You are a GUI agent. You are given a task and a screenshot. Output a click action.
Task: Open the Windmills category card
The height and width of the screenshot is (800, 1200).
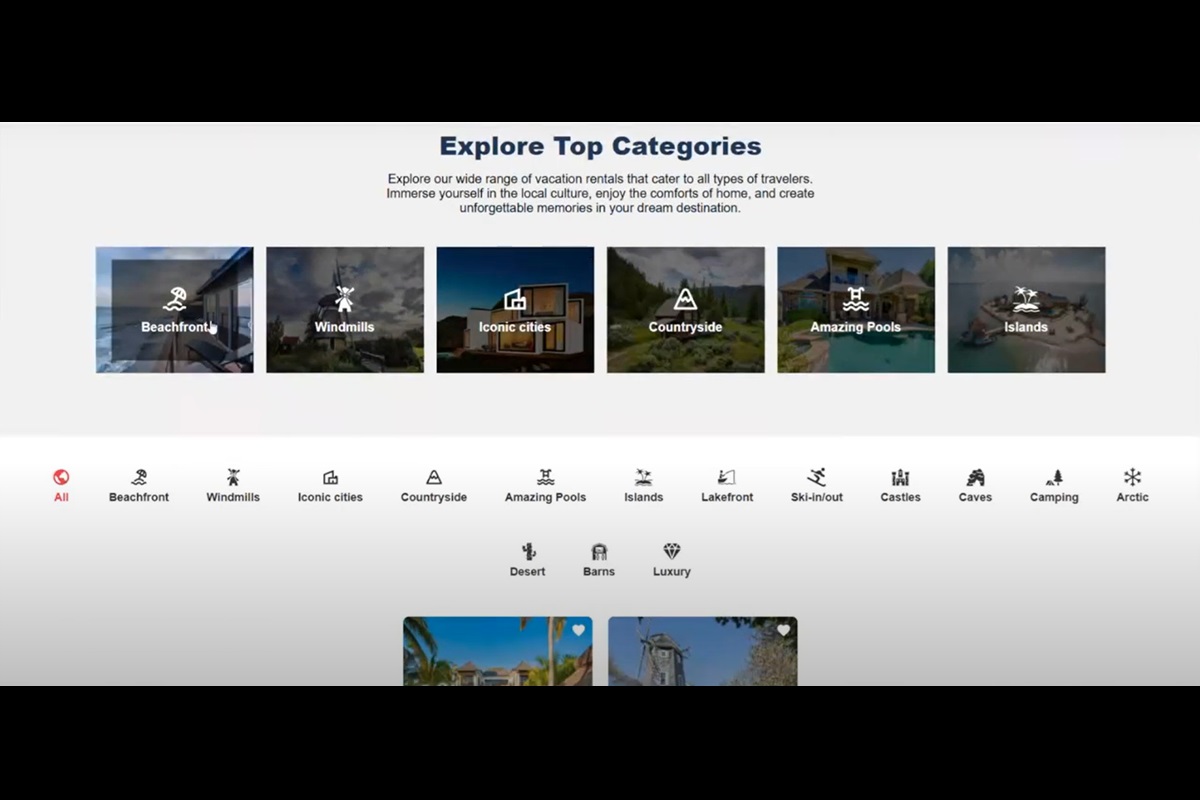coord(345,310)
